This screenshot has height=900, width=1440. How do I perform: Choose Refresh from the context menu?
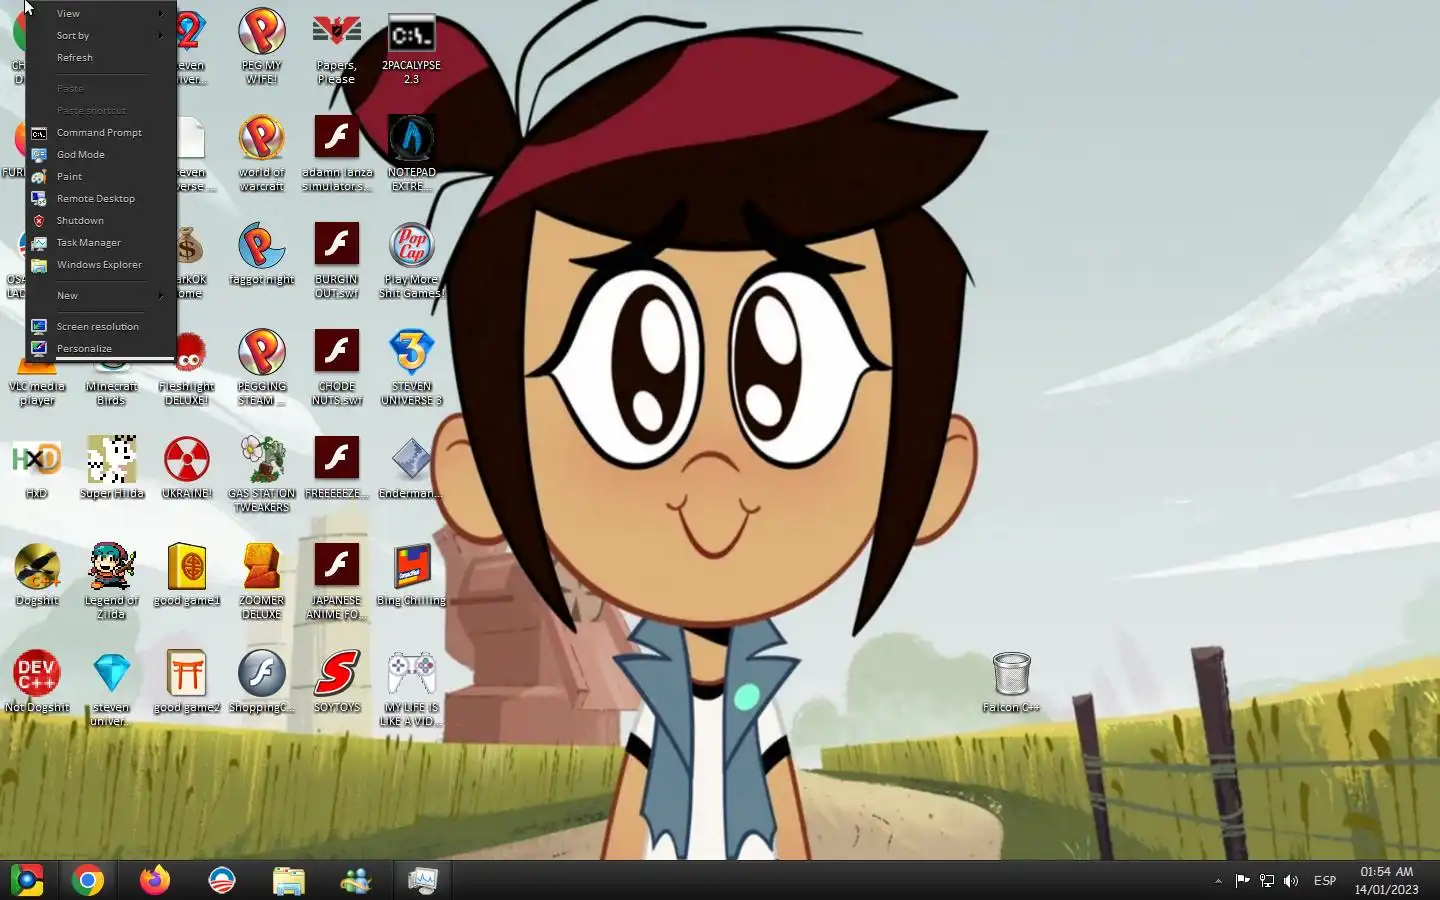pyautogui.click(x=100, y=57)
